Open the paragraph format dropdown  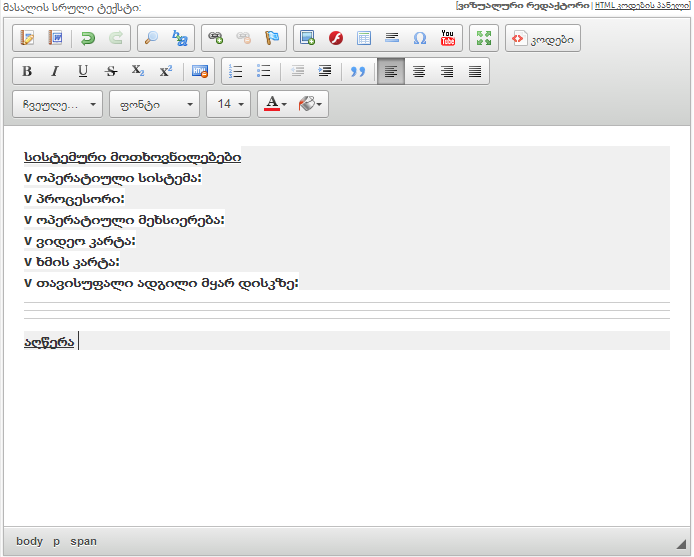click(x=58, y=104)
